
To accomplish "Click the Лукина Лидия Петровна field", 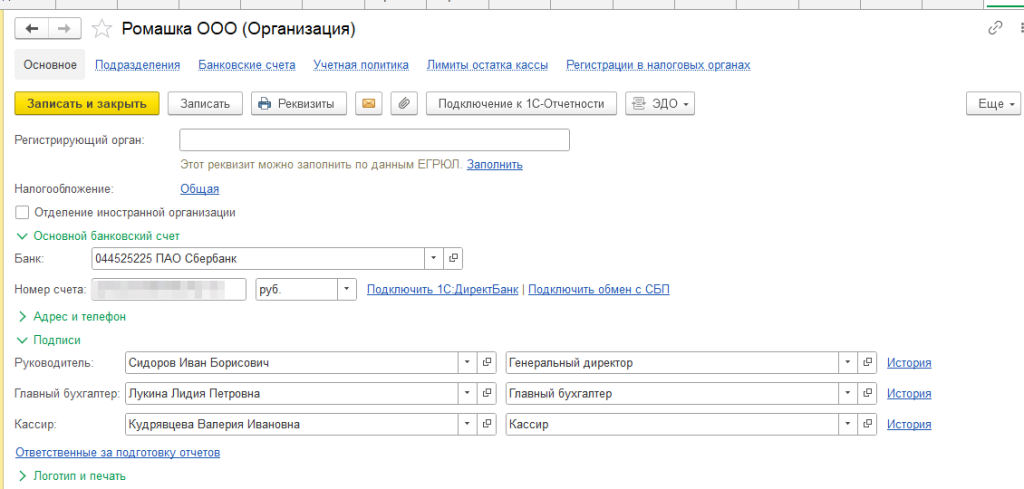I will coord(291,394).
